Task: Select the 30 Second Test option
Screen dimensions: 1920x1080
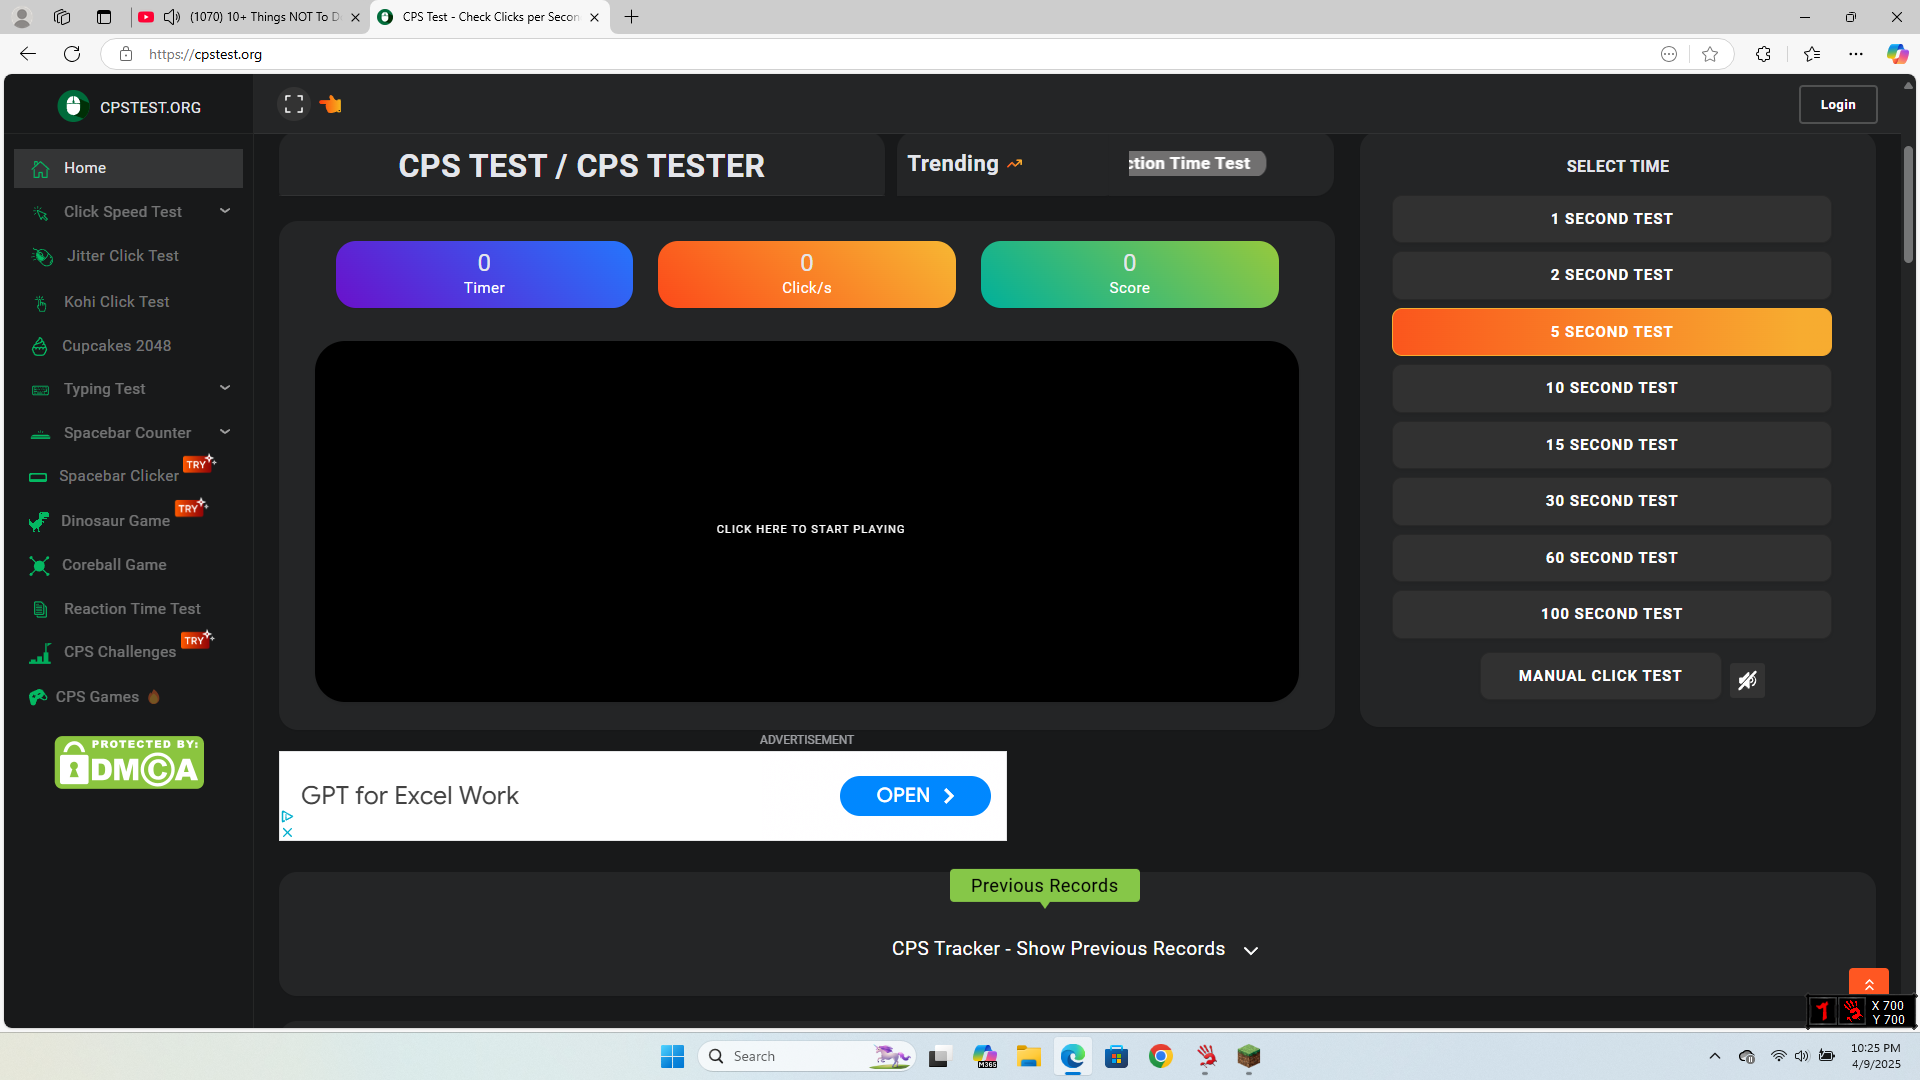Action: tap(1611, 501)
